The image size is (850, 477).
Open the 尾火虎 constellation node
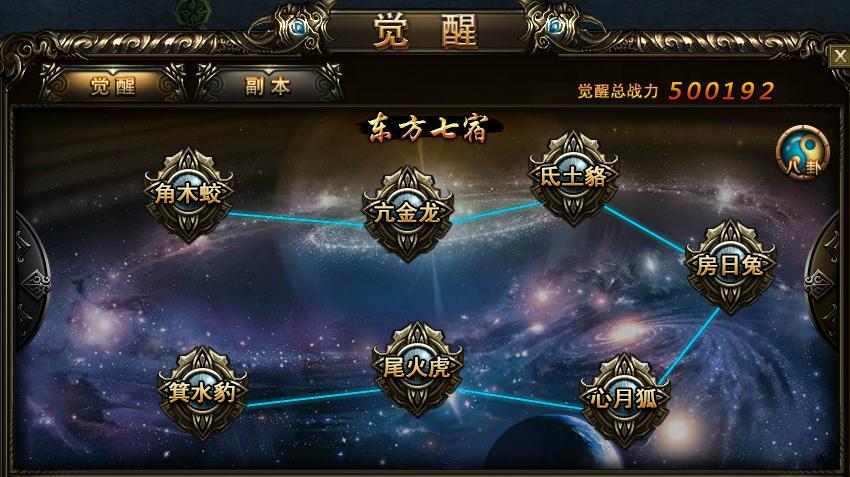(418, 369)
